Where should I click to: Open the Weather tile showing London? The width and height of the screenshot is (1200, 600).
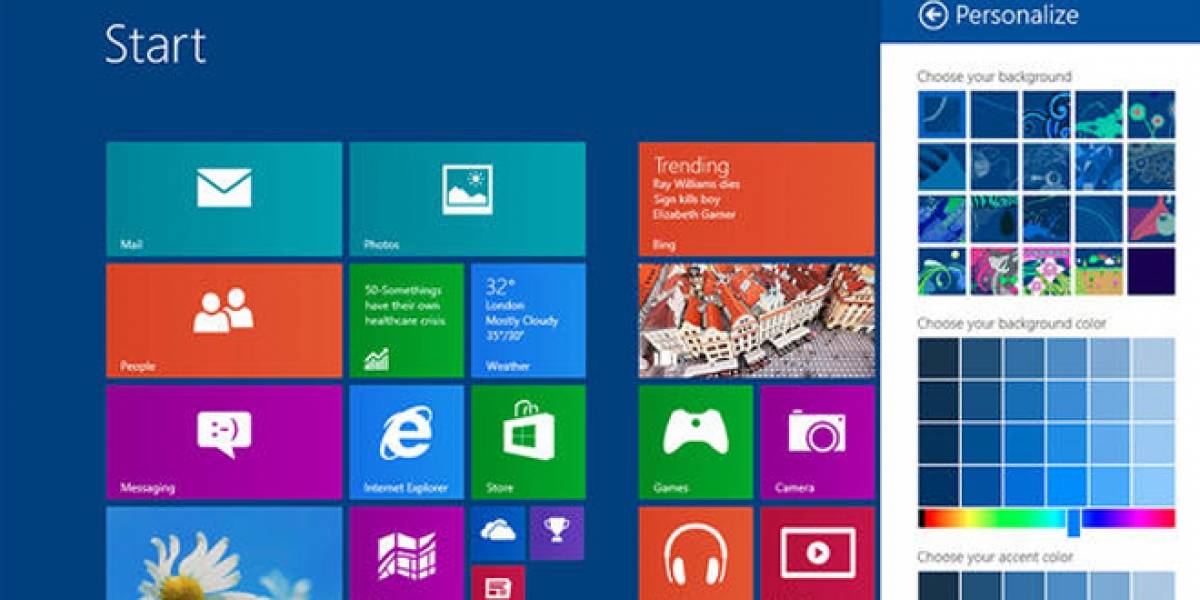528,321
